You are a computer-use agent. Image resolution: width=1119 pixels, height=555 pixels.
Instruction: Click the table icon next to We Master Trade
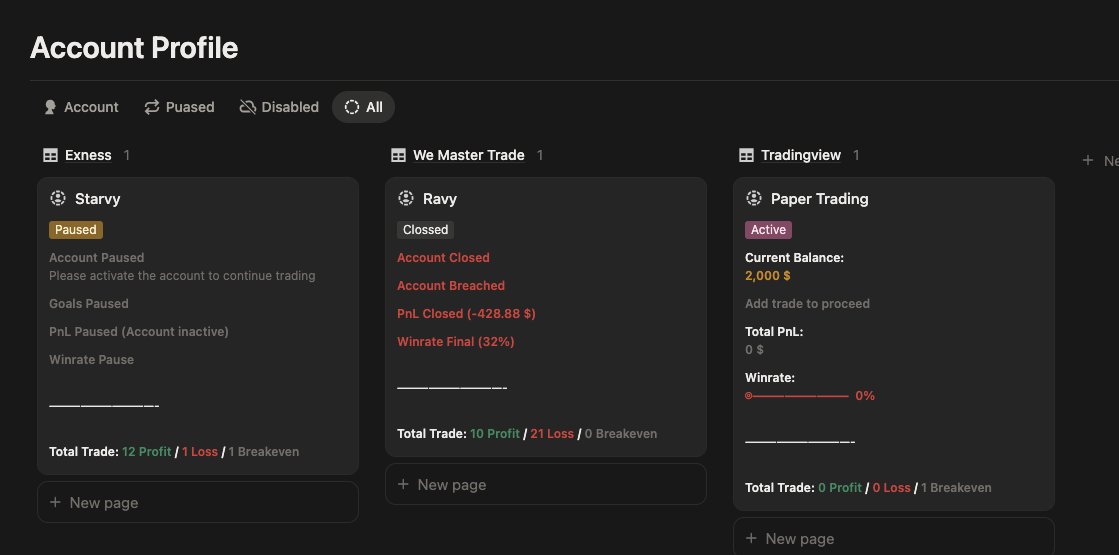[x=398, y=156]
